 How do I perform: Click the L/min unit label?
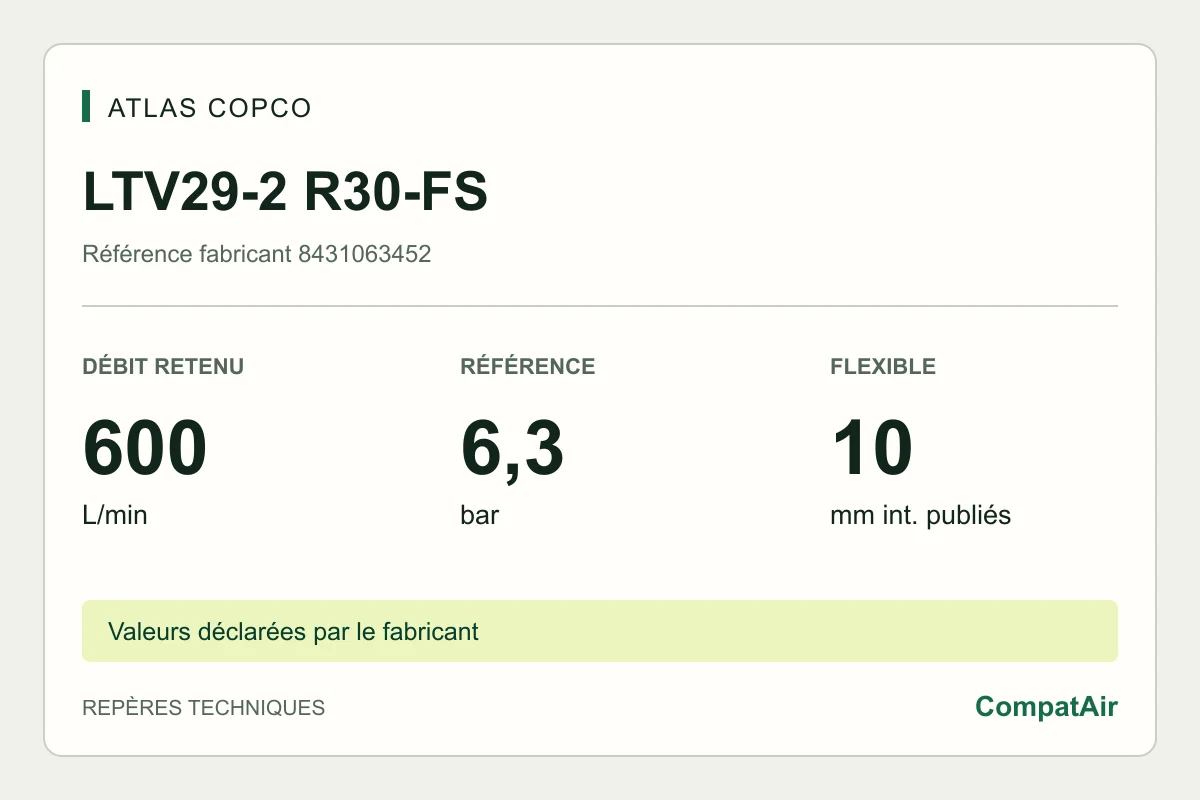coord(114,516)
